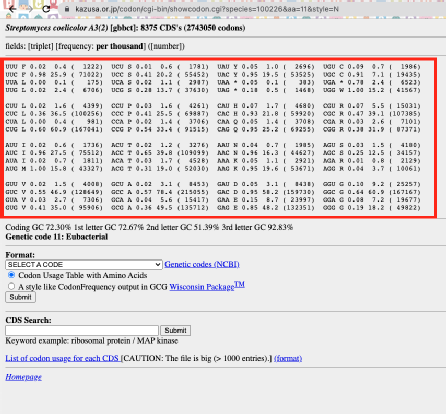This screenshot has height=414, width=446.
Task: Click the GCC A 0.57 codon entry
Action: coord(160,192)
